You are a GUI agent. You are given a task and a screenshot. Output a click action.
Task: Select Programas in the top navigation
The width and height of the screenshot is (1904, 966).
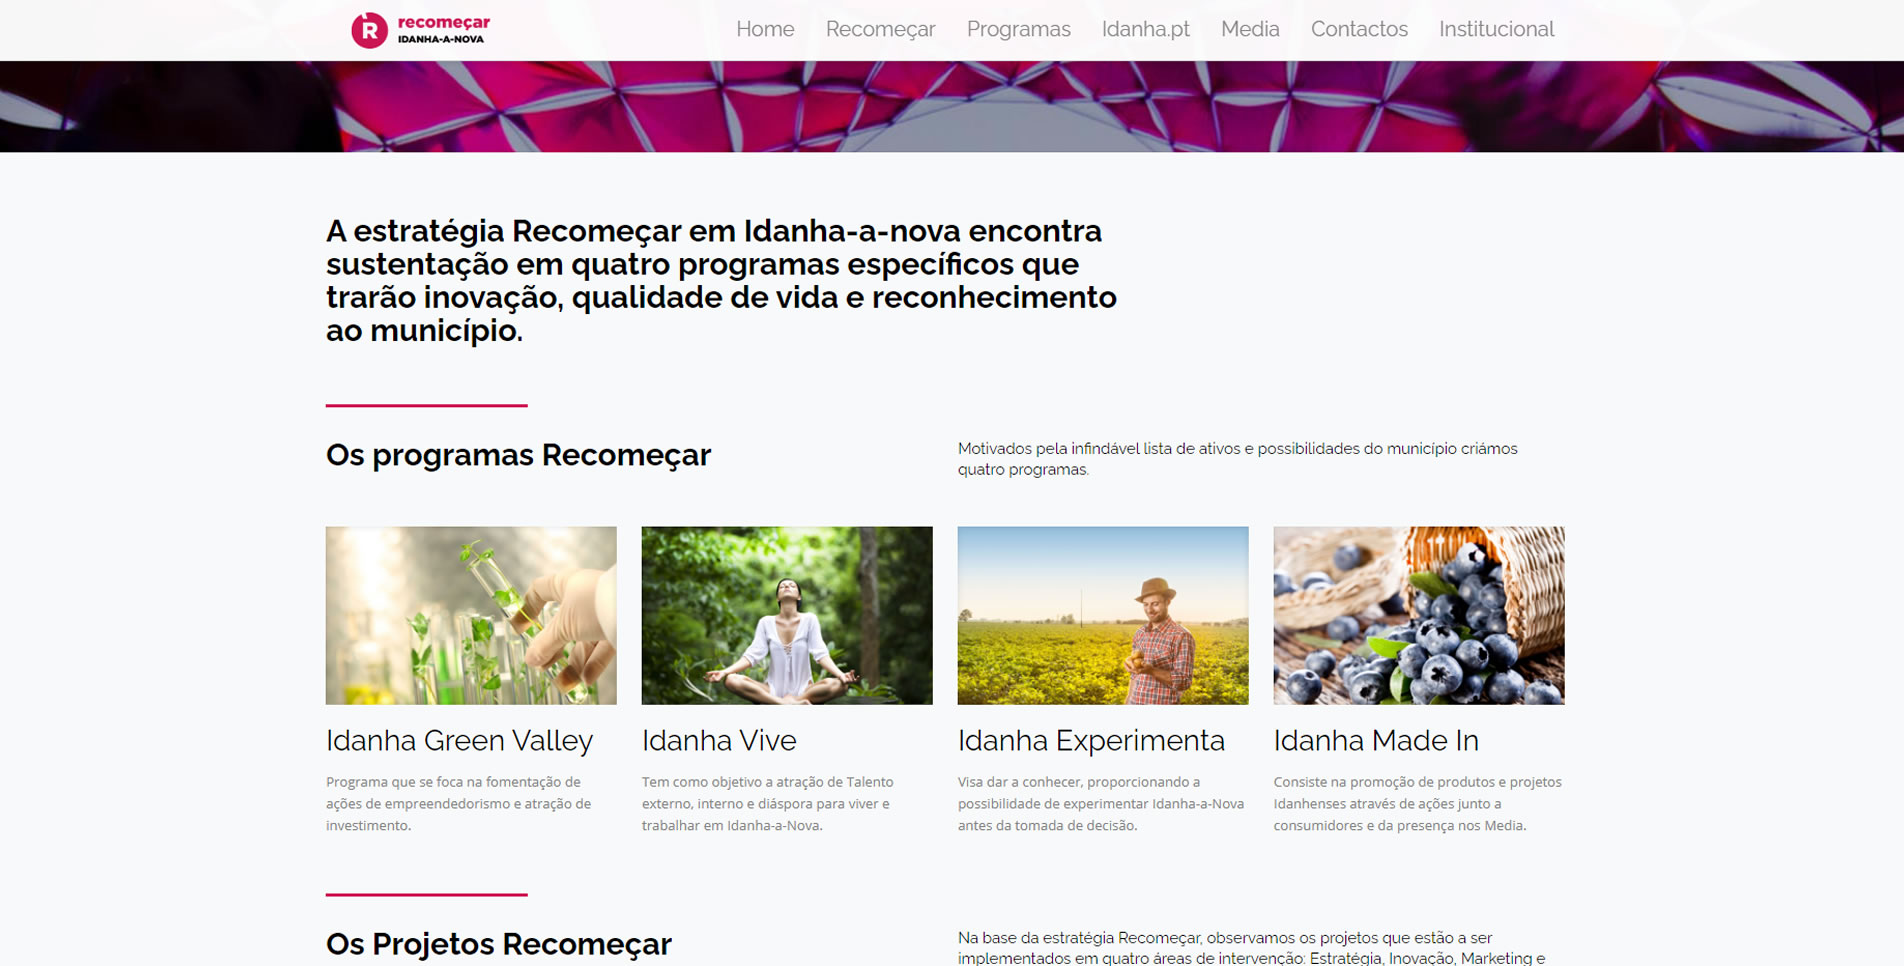point(1018,29)
